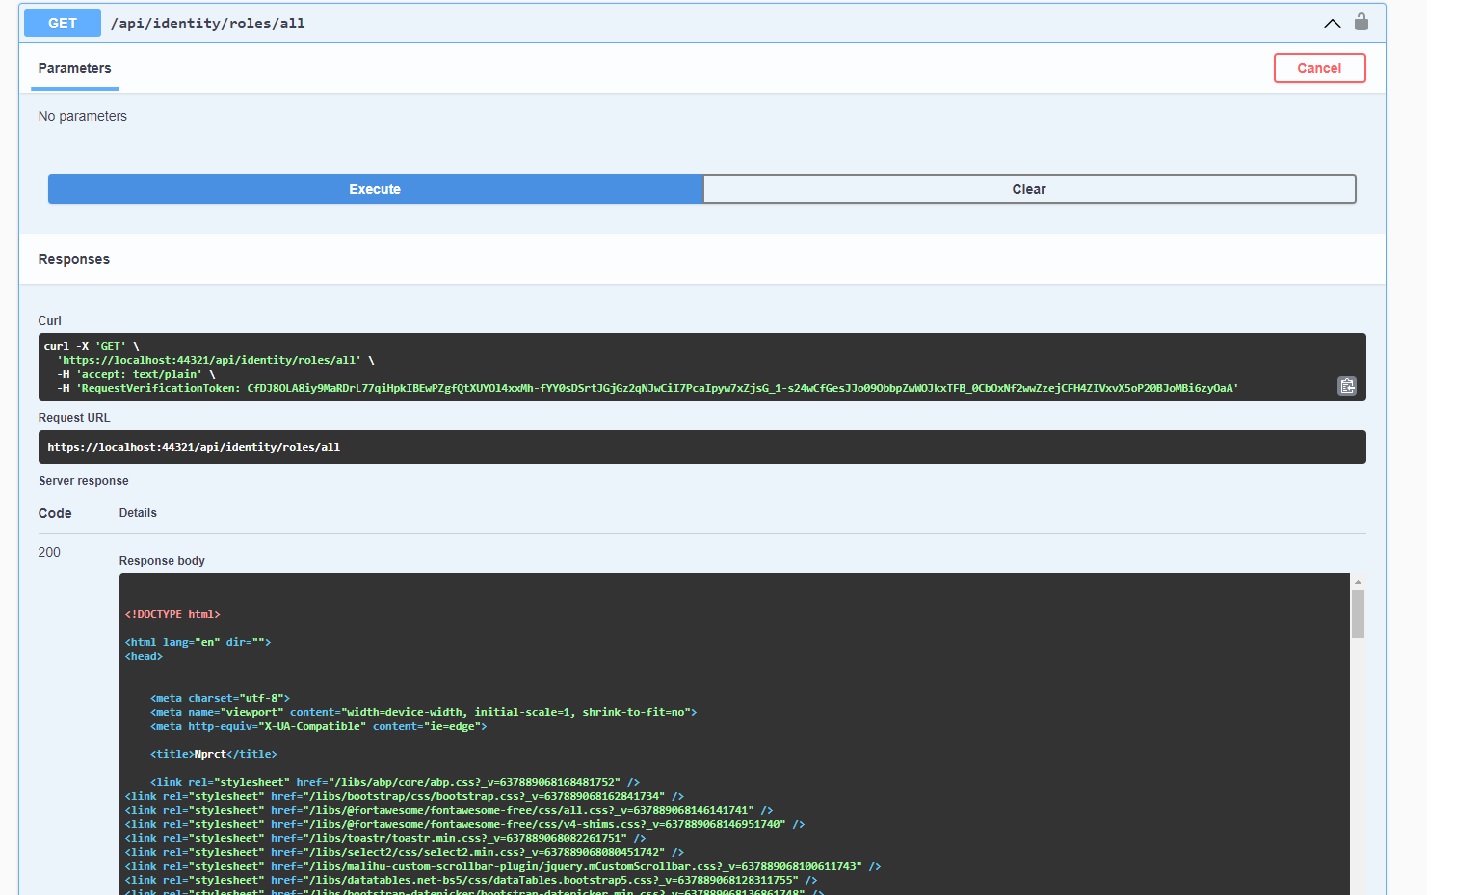Click the meta charset="utf-8" line

(x=220, y=698)
